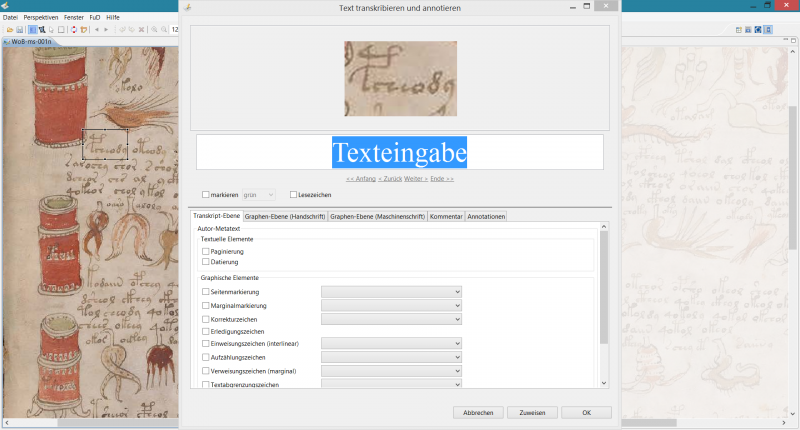
Task: Check the Erledigungszeichen option
Action: tap(206, 332)
